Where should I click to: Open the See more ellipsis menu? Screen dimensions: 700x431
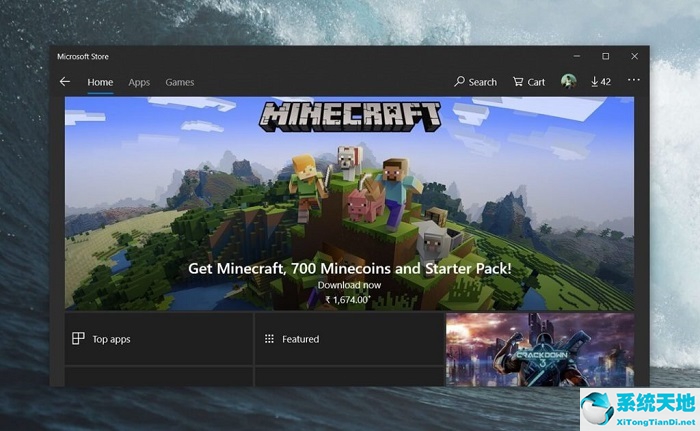tap(633, 80)
